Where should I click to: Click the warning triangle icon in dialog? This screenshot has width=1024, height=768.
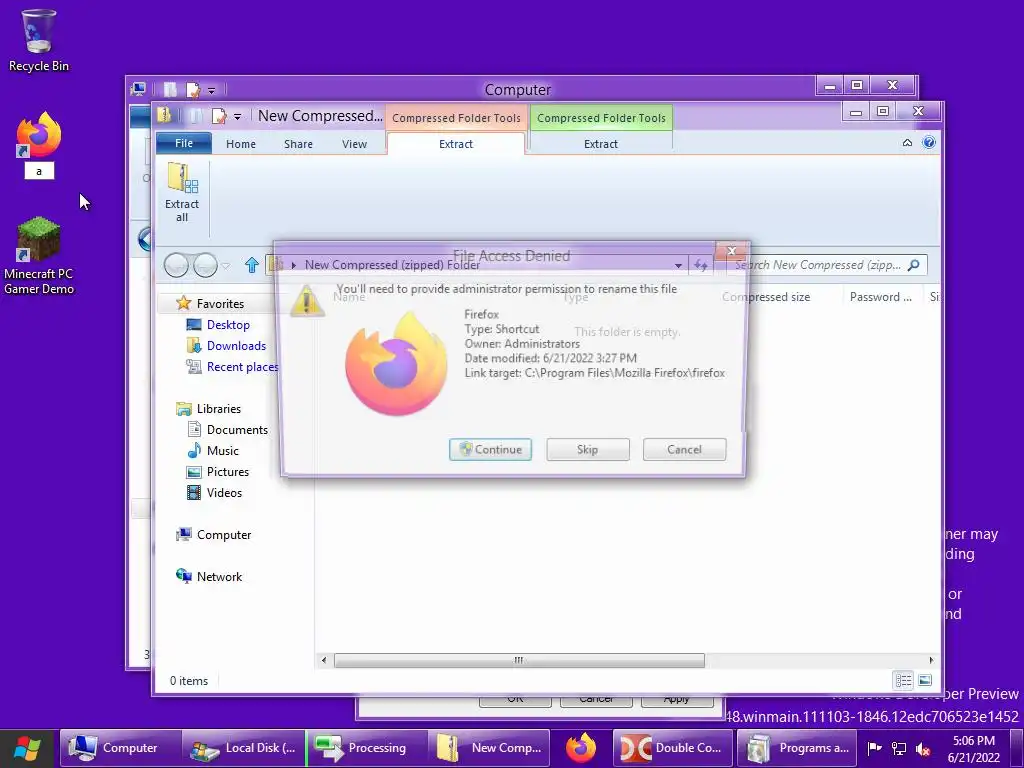(x=306, y=300)
